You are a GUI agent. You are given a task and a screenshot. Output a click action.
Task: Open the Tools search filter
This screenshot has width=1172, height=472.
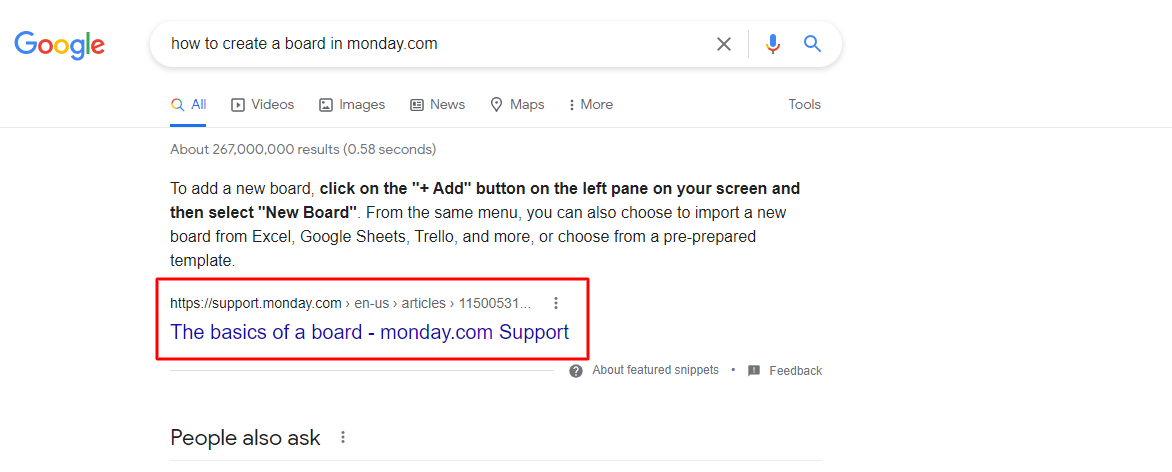pos(804,104)
